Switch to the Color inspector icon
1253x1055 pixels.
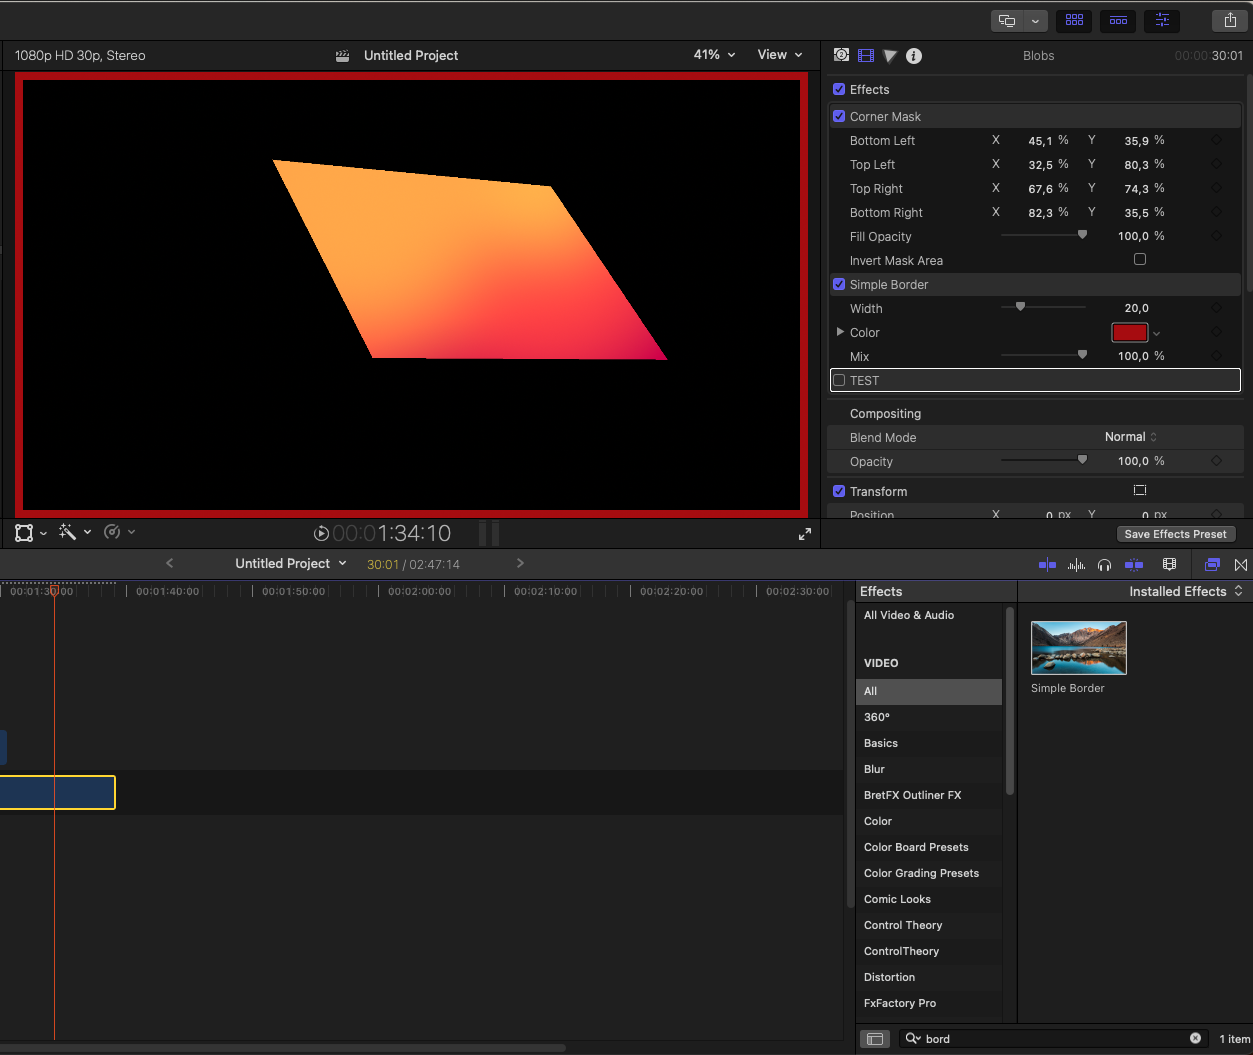[890, 56]
